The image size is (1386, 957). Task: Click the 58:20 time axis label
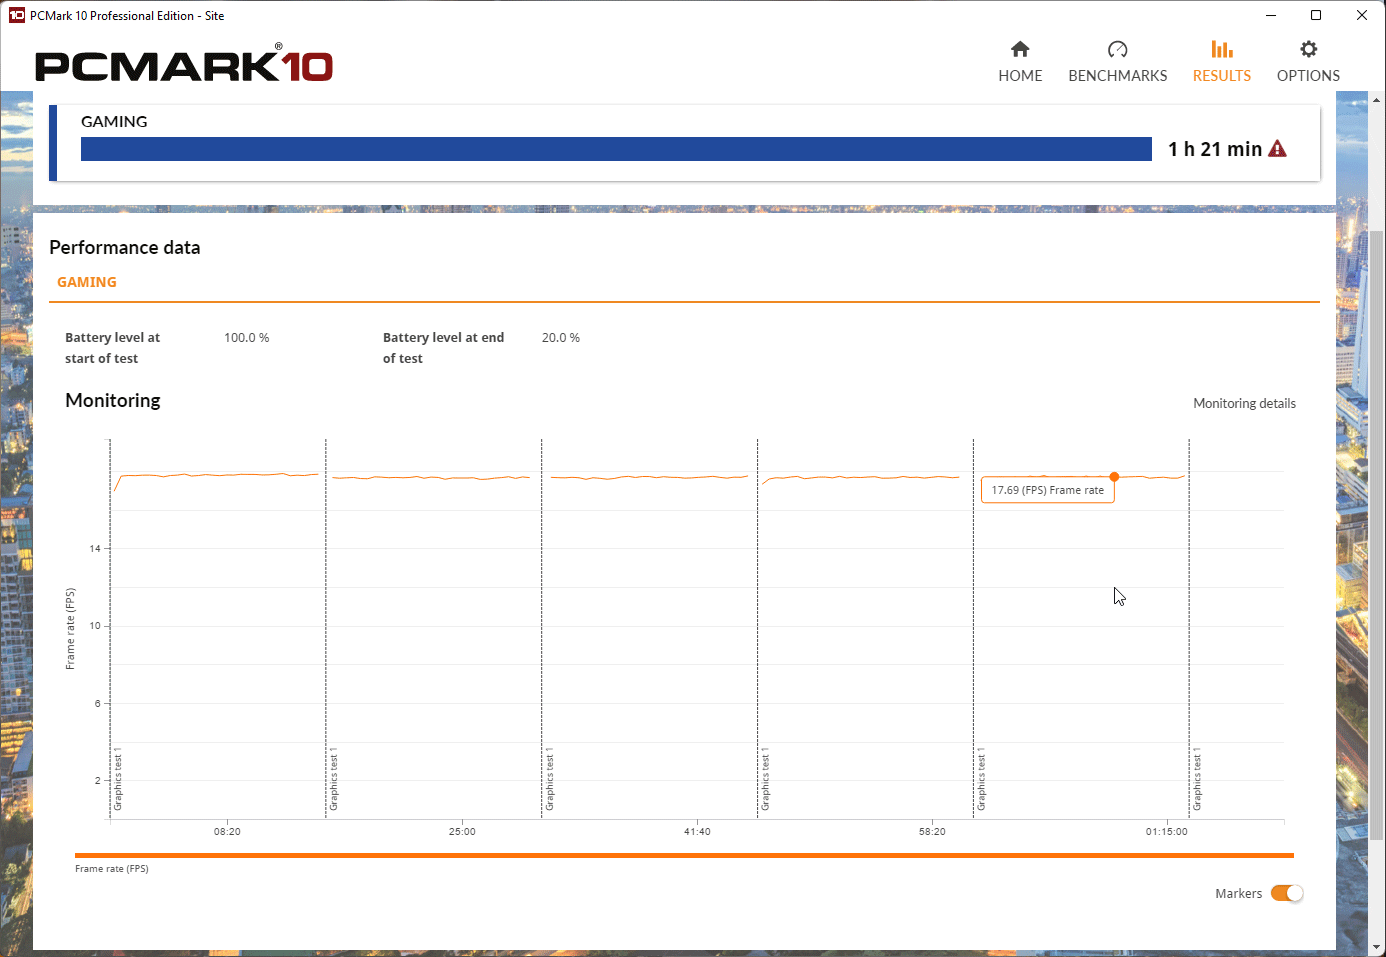(x=932, y=831)
